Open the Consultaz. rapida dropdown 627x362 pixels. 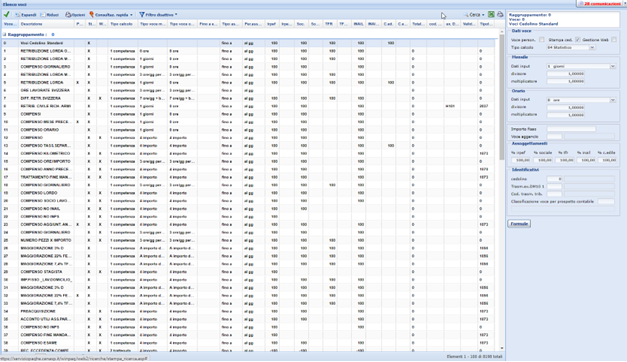(x=111, y=15)
